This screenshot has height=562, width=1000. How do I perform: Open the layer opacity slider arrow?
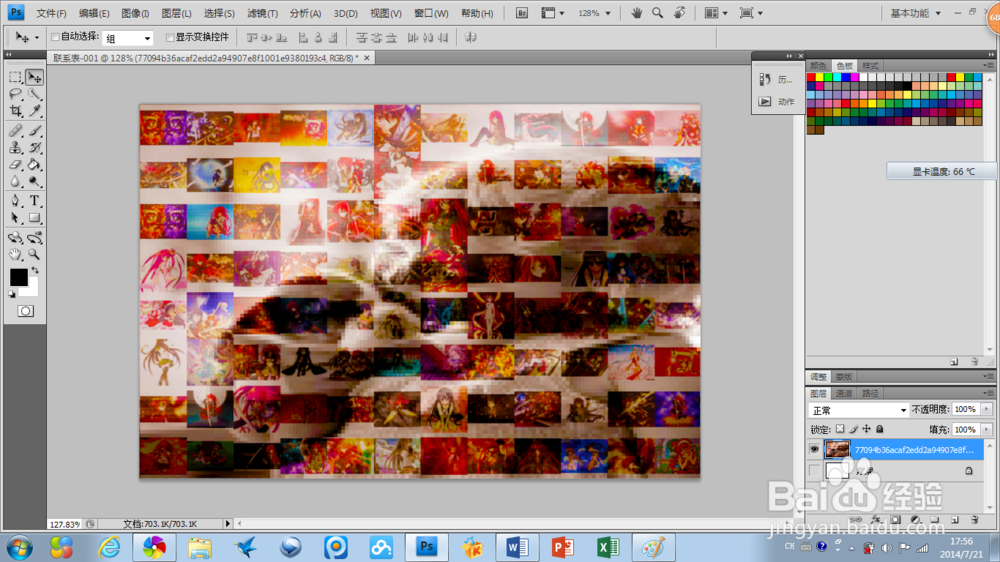pyautogui.click(x=987, y=410)
